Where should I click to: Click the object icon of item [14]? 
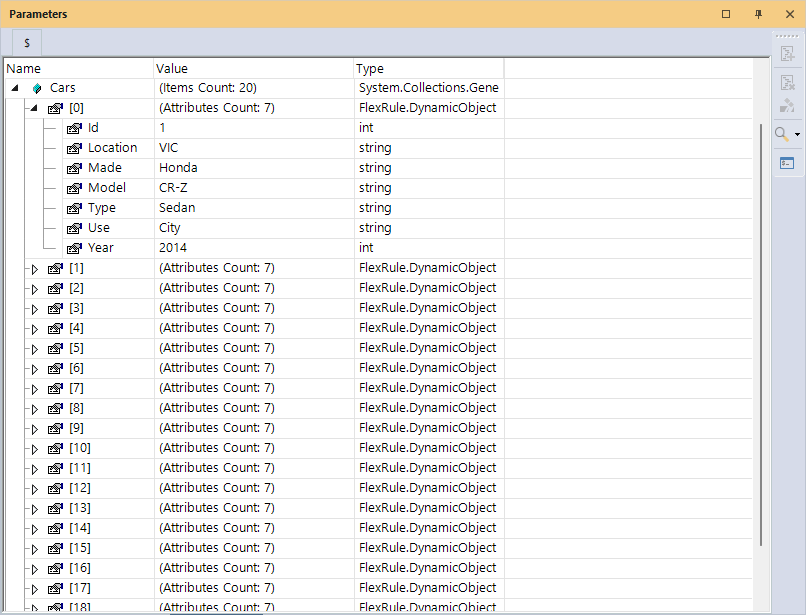[x=56, y=529]
